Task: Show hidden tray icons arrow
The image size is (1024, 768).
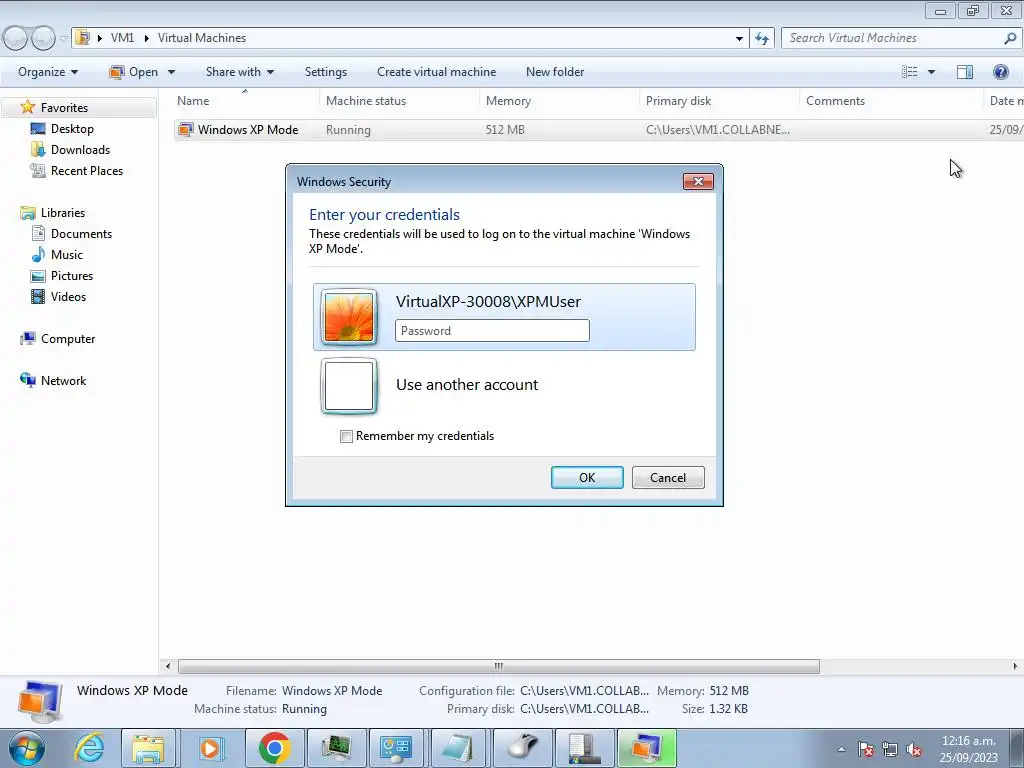Action: [x=842, y=749]
